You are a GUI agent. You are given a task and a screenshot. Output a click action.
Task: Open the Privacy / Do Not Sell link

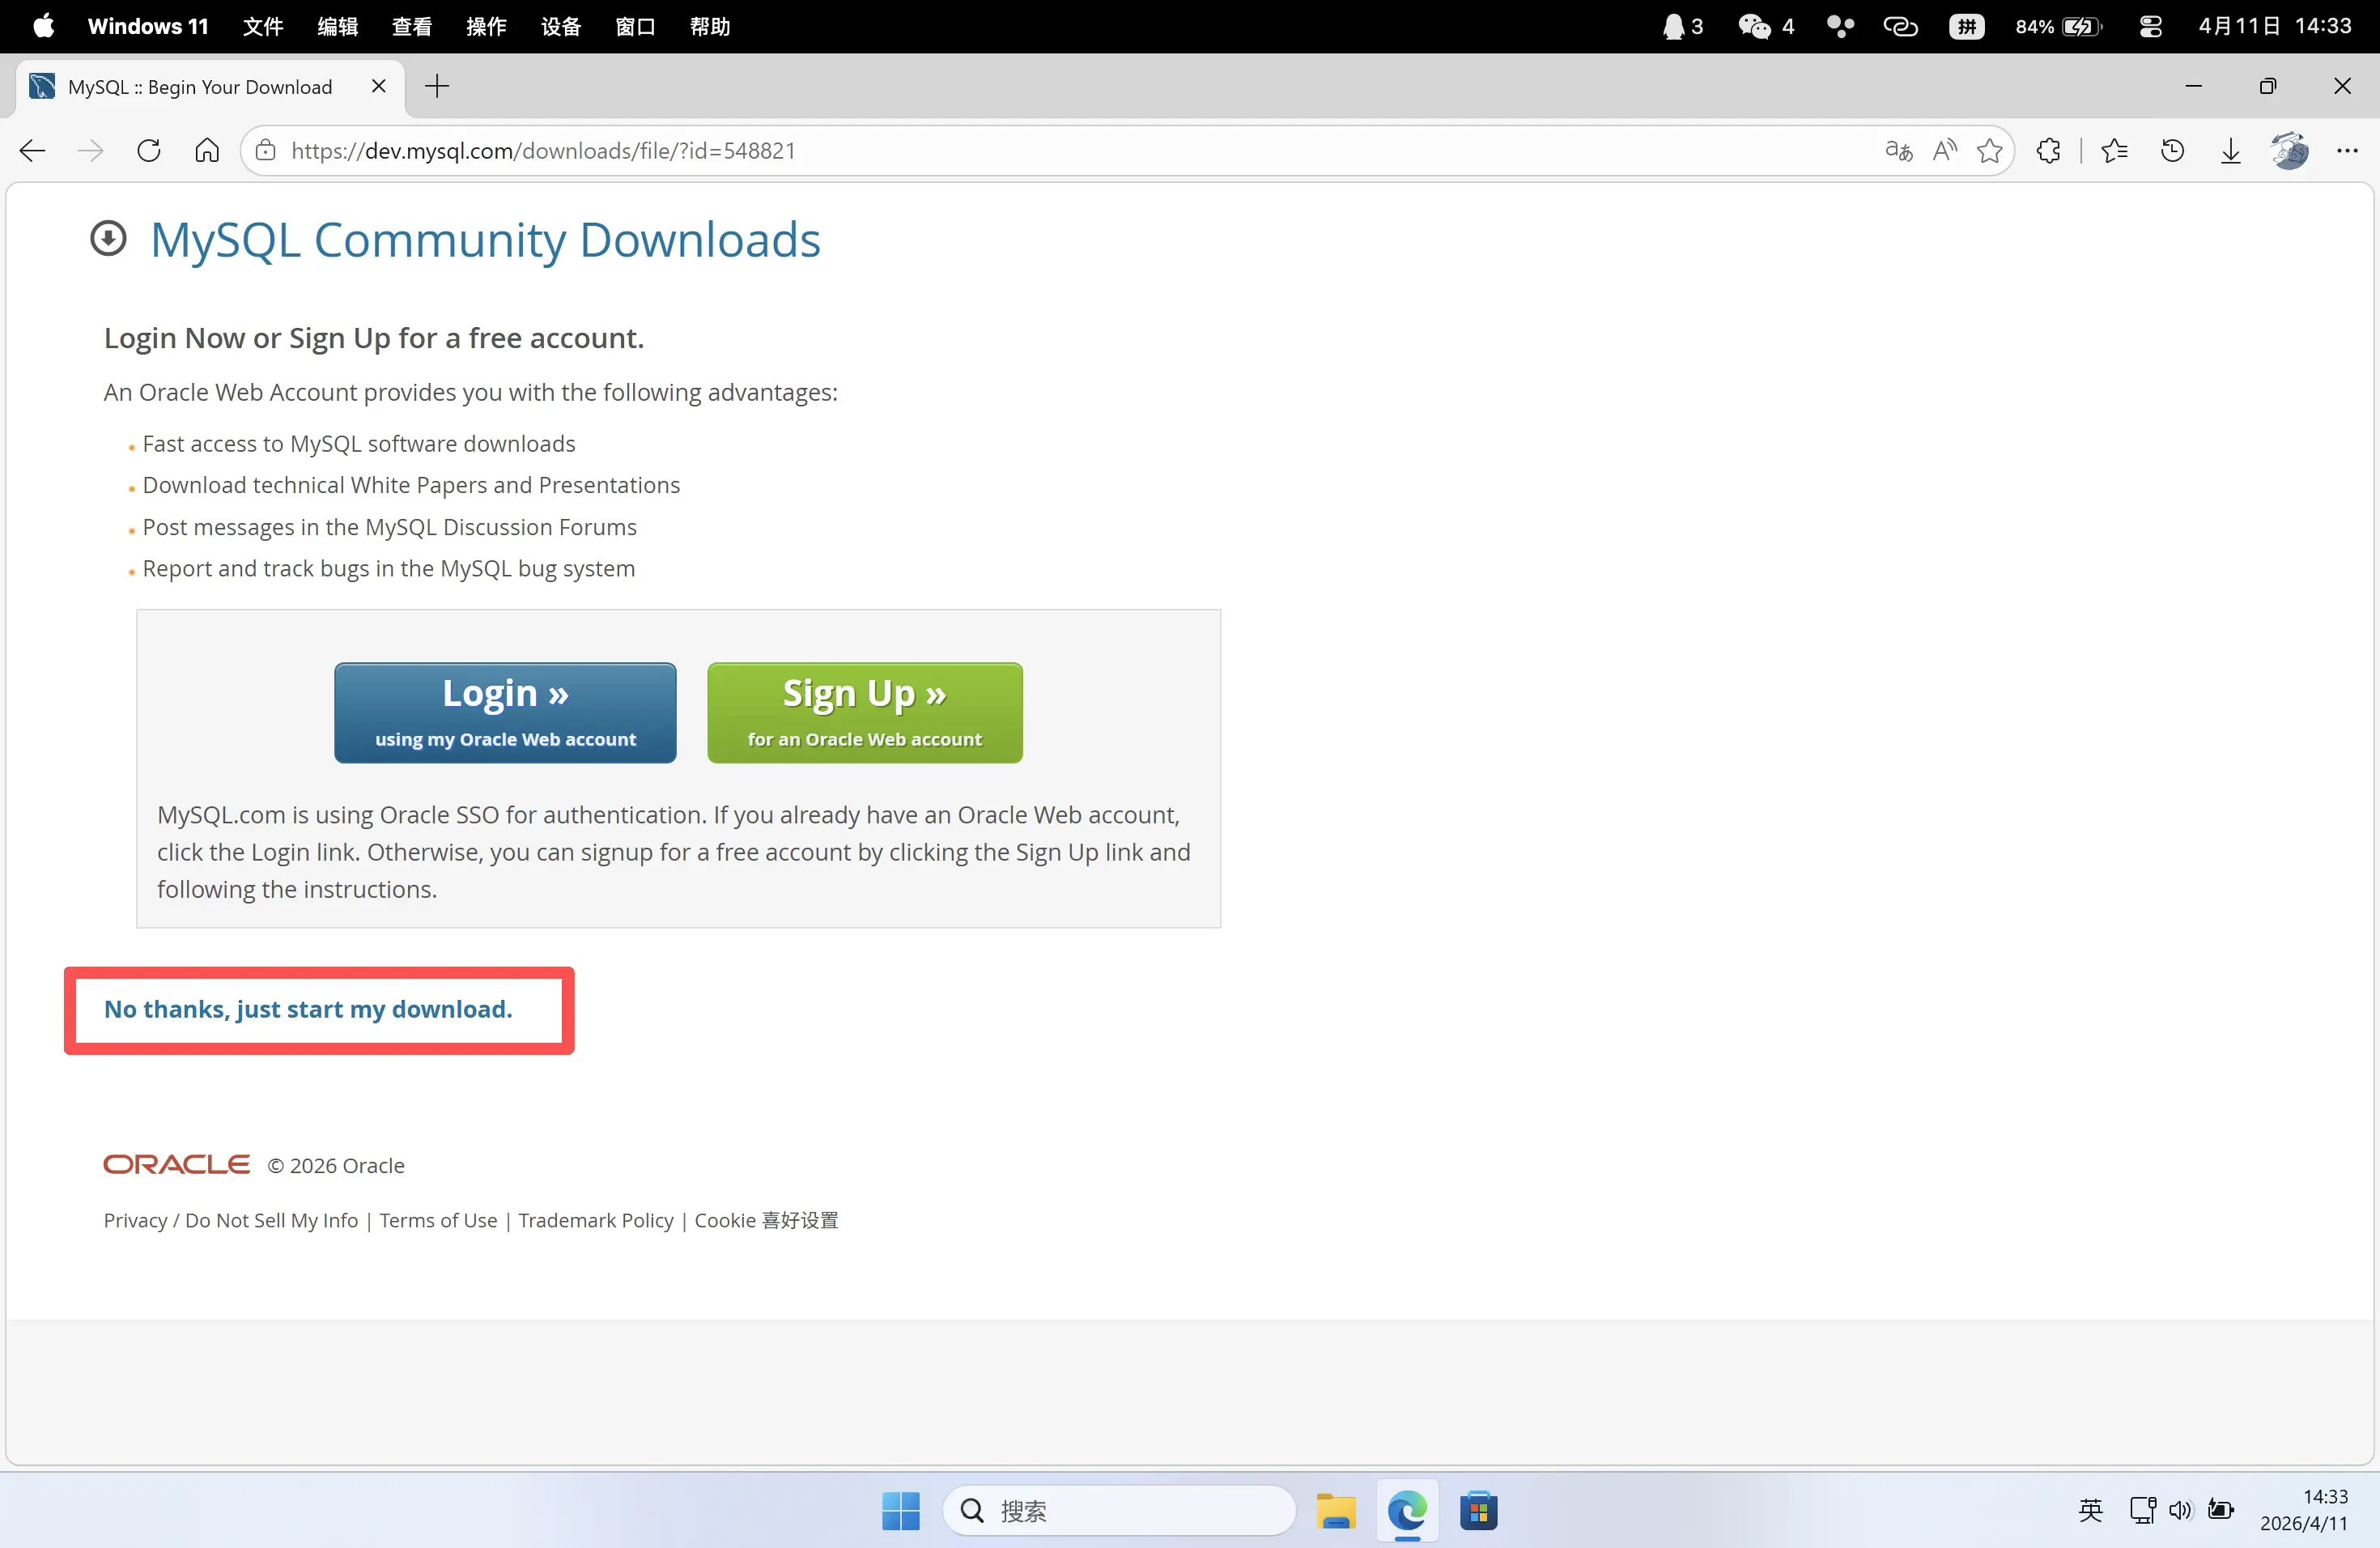(x=231, y=1220)
